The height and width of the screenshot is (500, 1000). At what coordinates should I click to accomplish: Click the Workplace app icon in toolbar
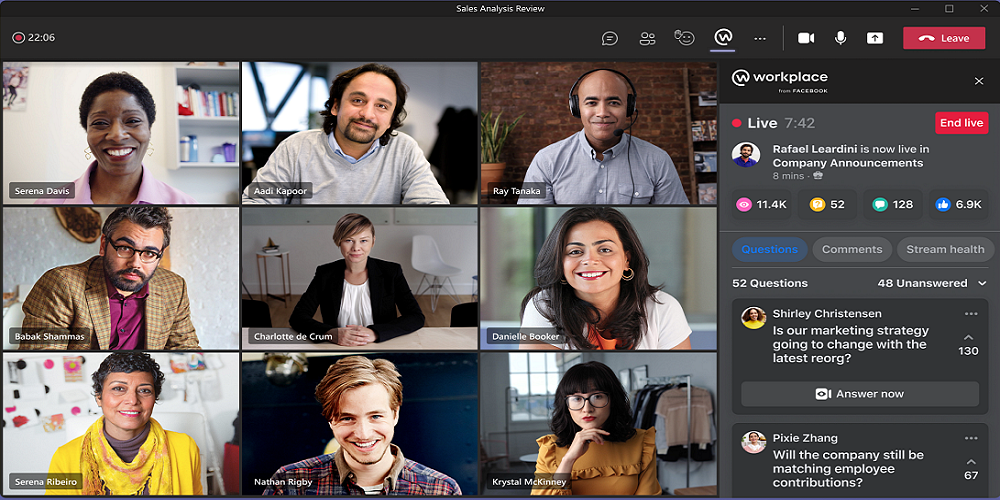(x=723, y=38)
